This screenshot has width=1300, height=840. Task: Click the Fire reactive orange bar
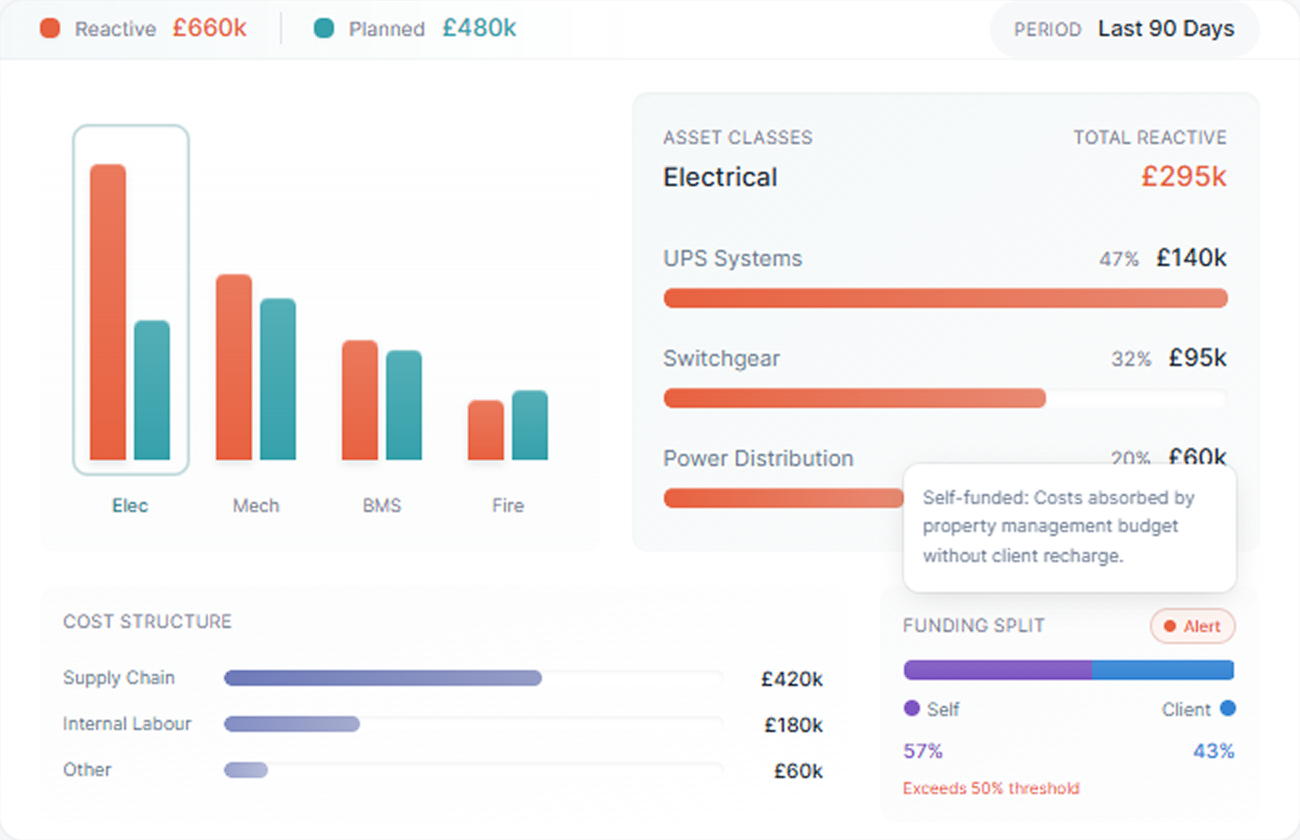pyautogui.click(x=486, y=430)
